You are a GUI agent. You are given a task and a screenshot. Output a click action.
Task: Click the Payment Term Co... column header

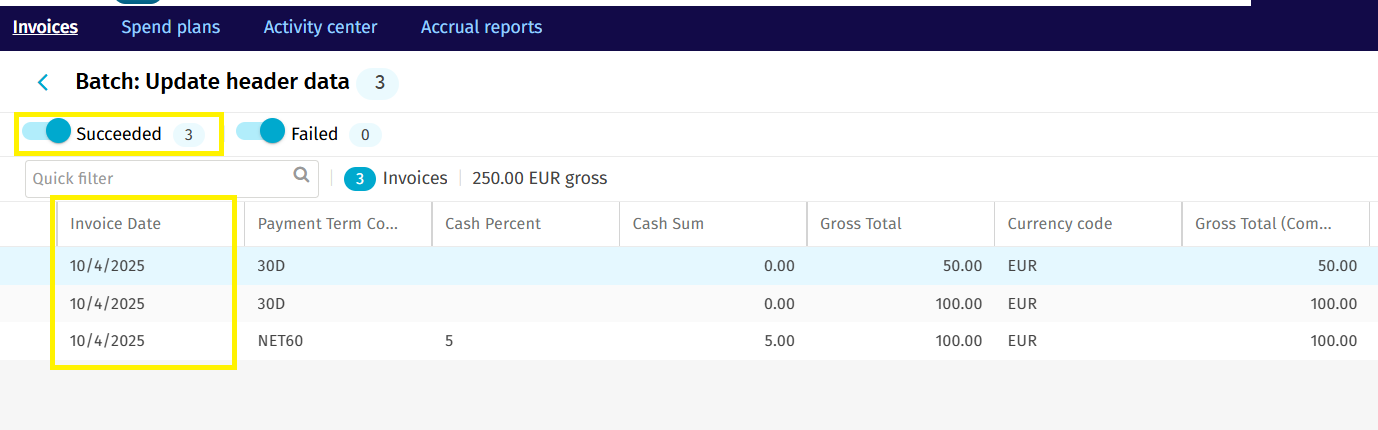tap(328, 224)
